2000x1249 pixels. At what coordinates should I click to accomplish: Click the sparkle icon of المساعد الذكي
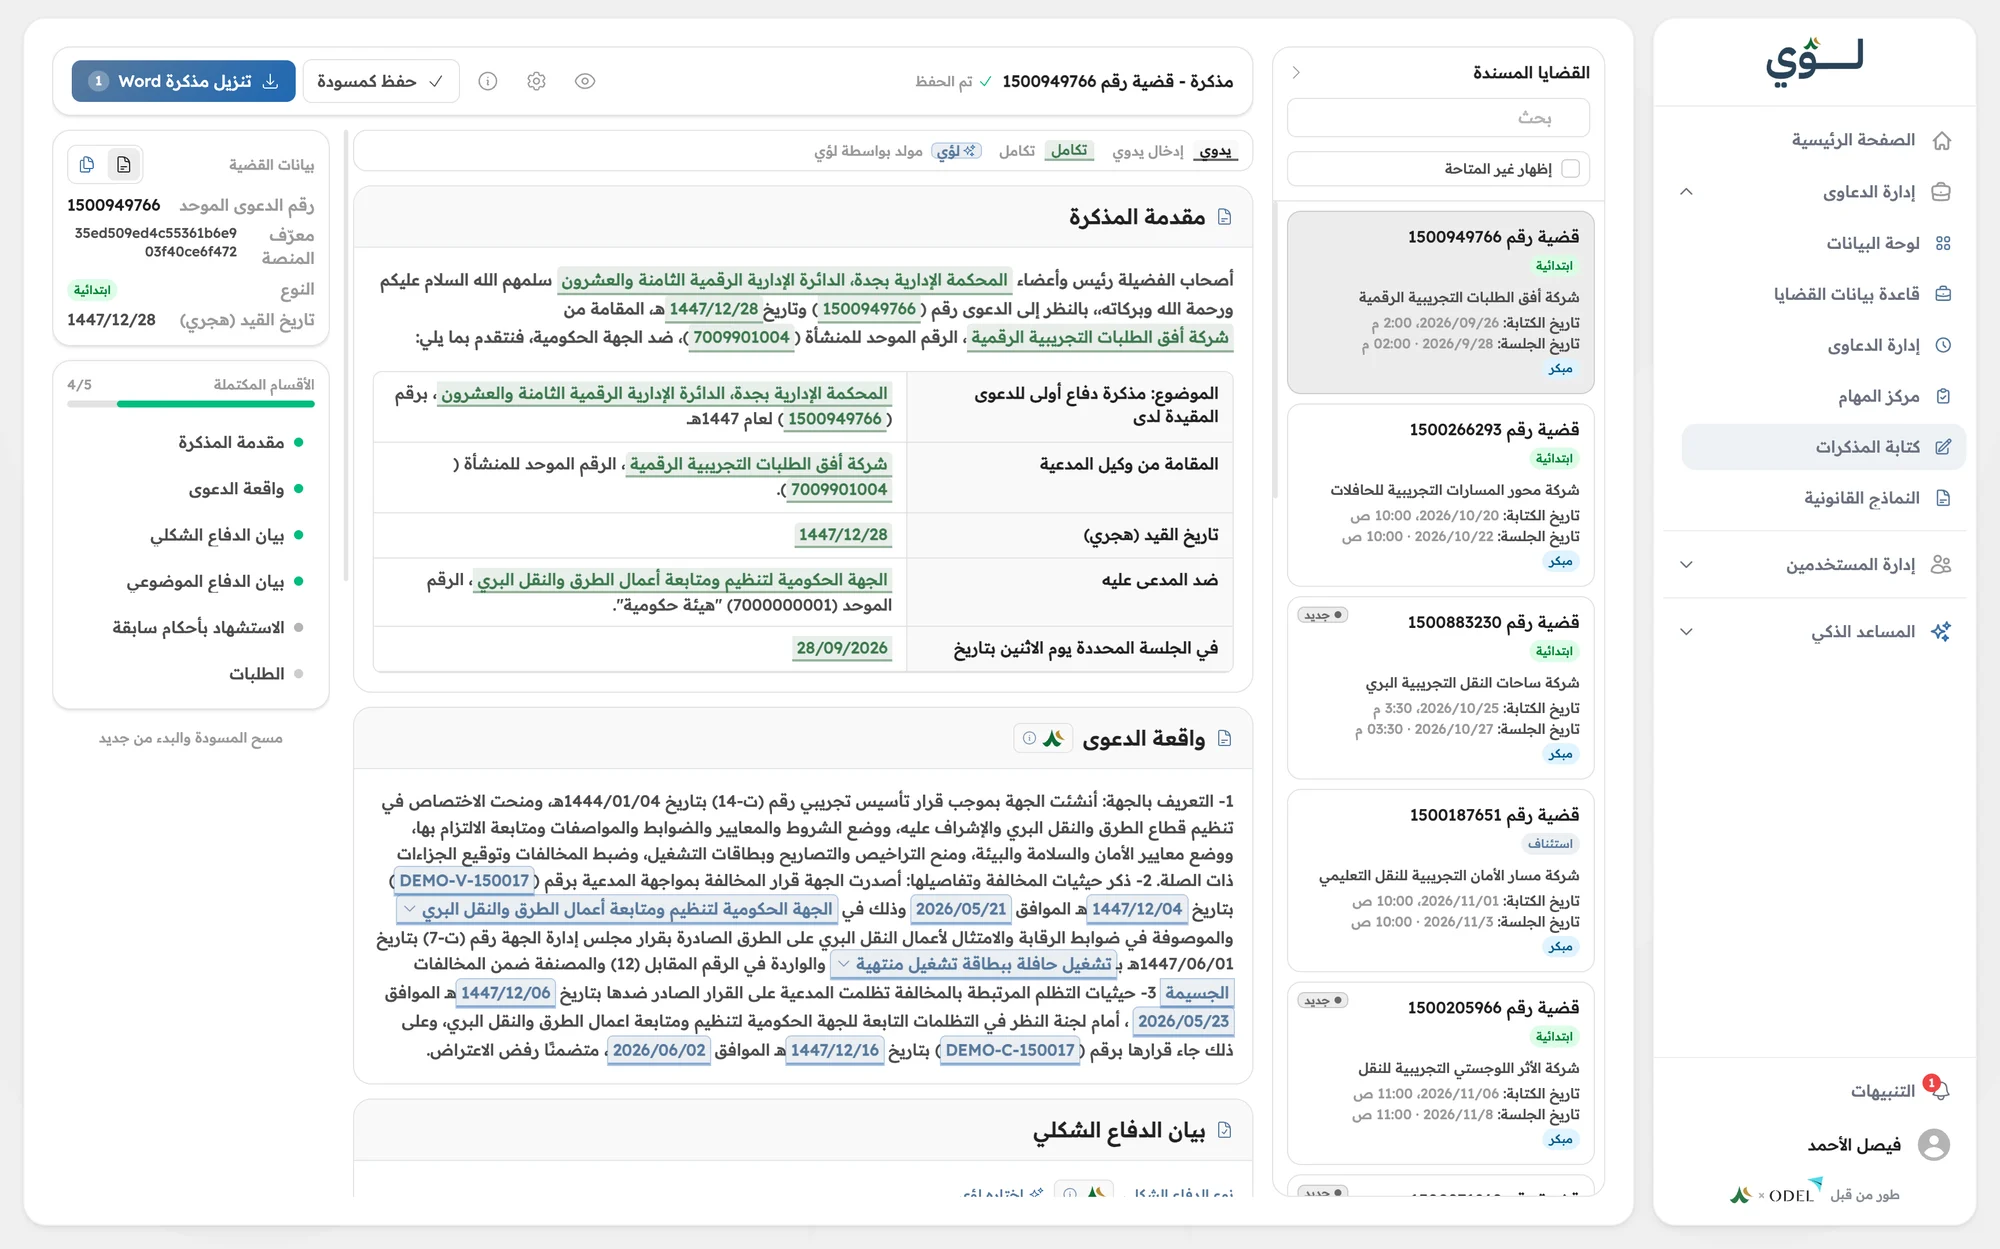pyautogui.click(x=1941, y=631)
